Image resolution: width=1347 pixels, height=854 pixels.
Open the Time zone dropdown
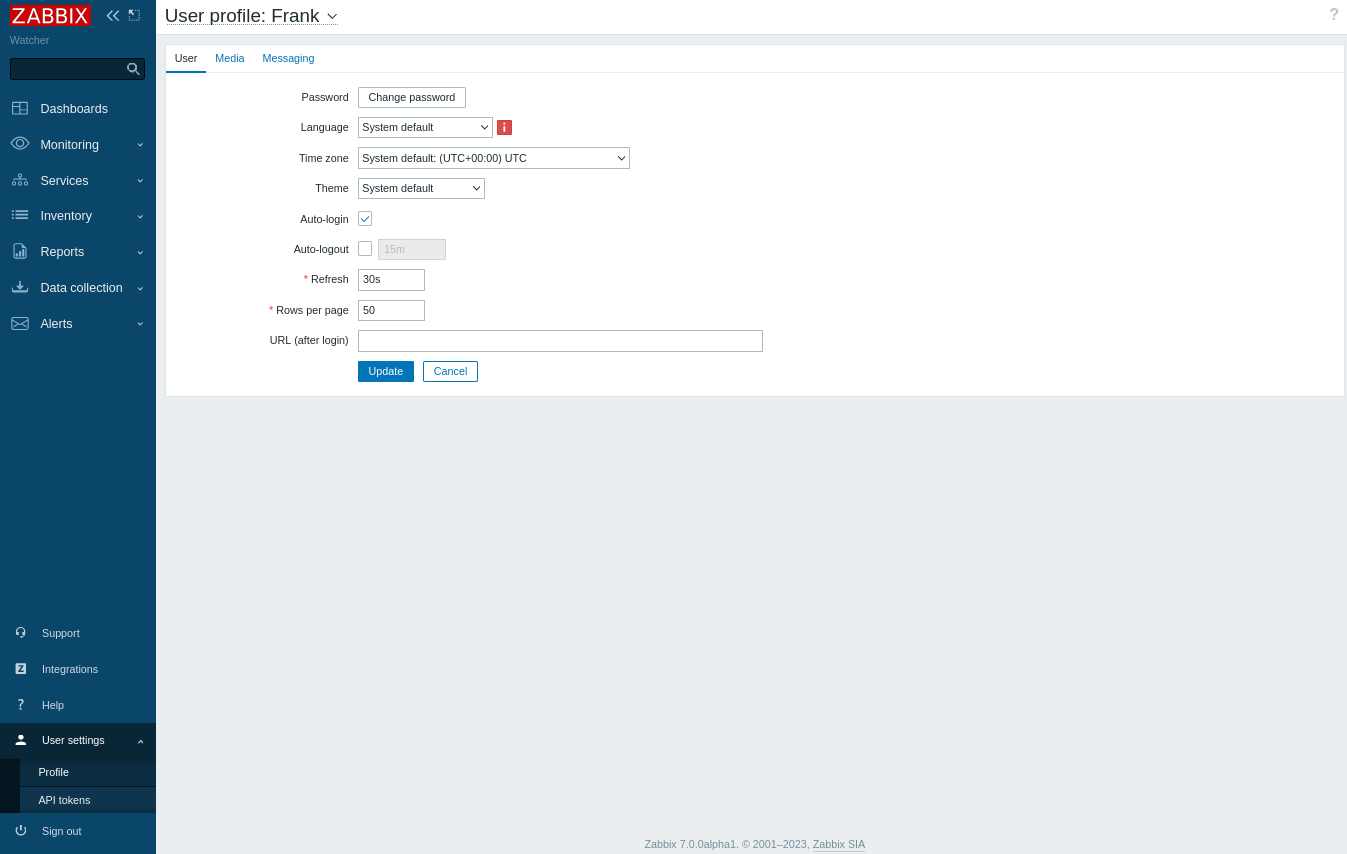point(494,158)
